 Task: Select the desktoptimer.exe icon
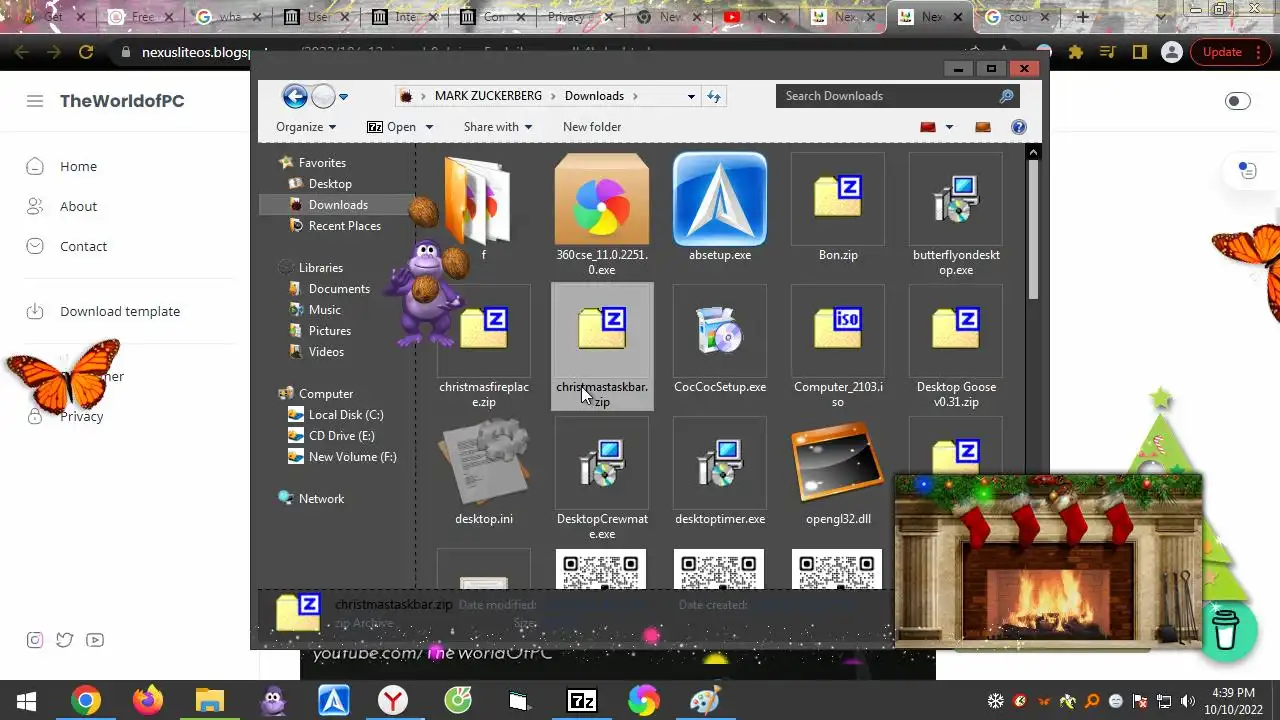tap(720, 463)
